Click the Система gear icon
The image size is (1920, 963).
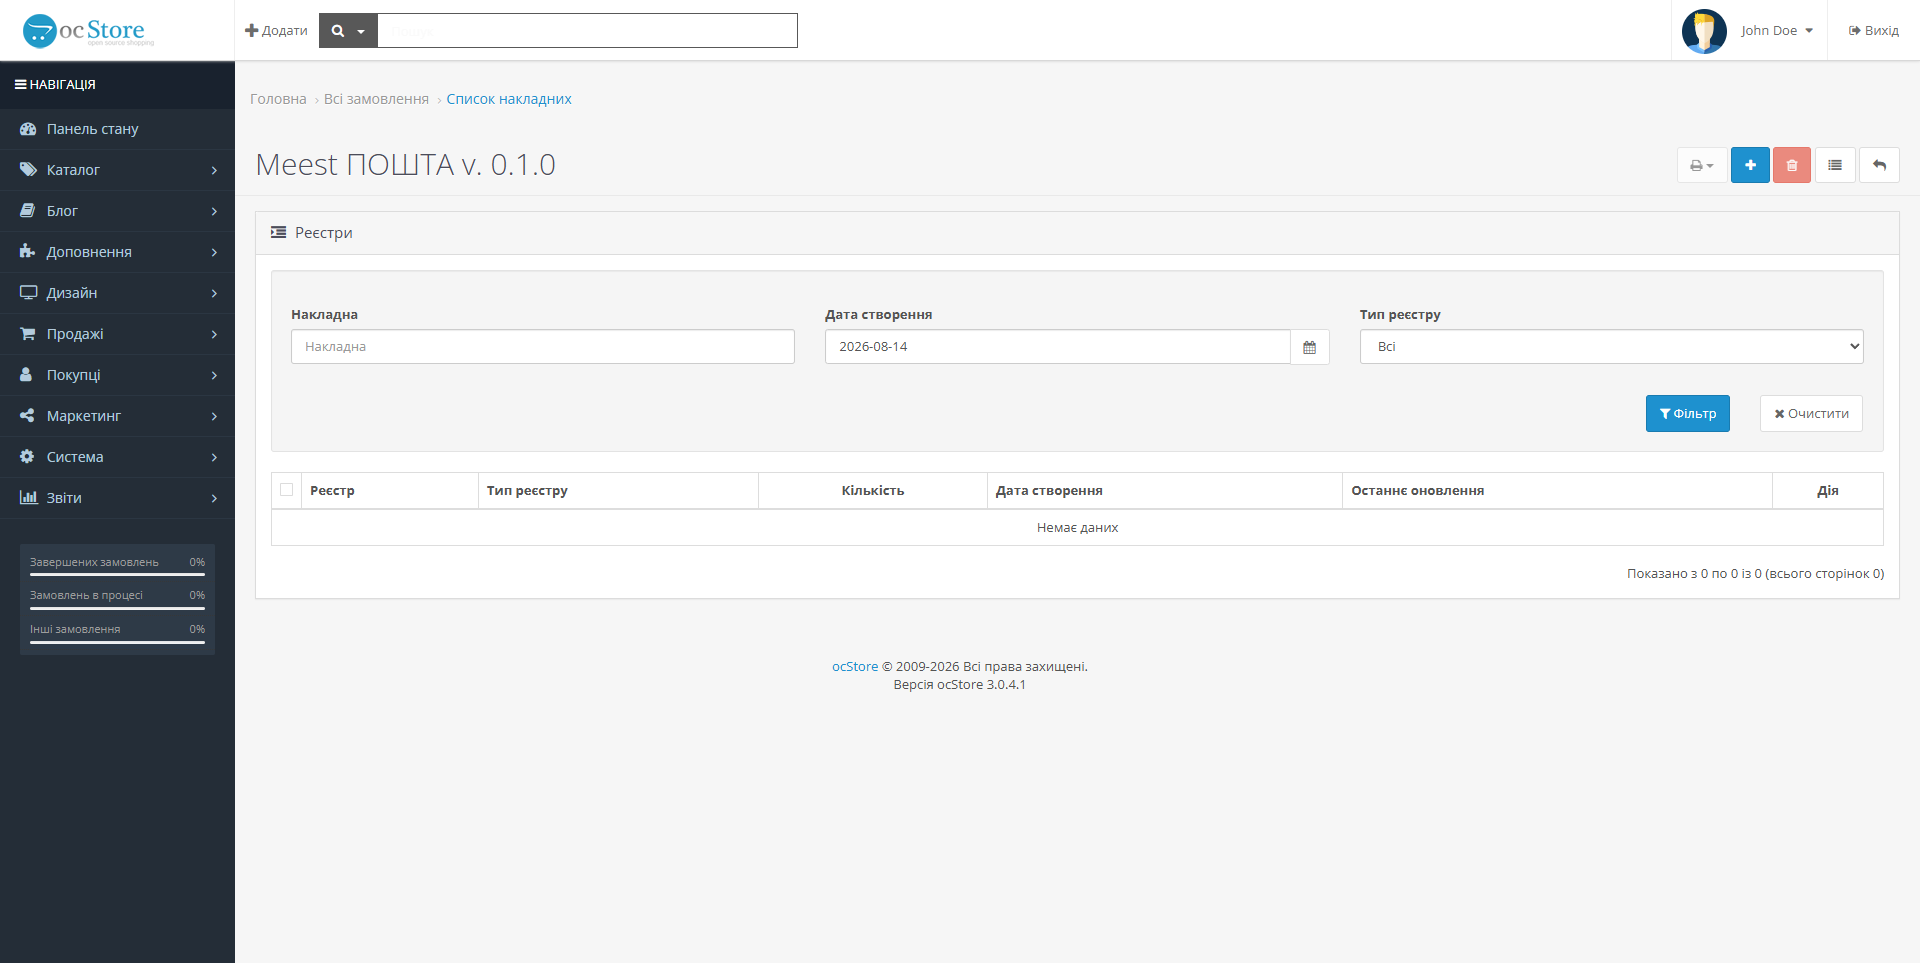click(x=27, y=457)
